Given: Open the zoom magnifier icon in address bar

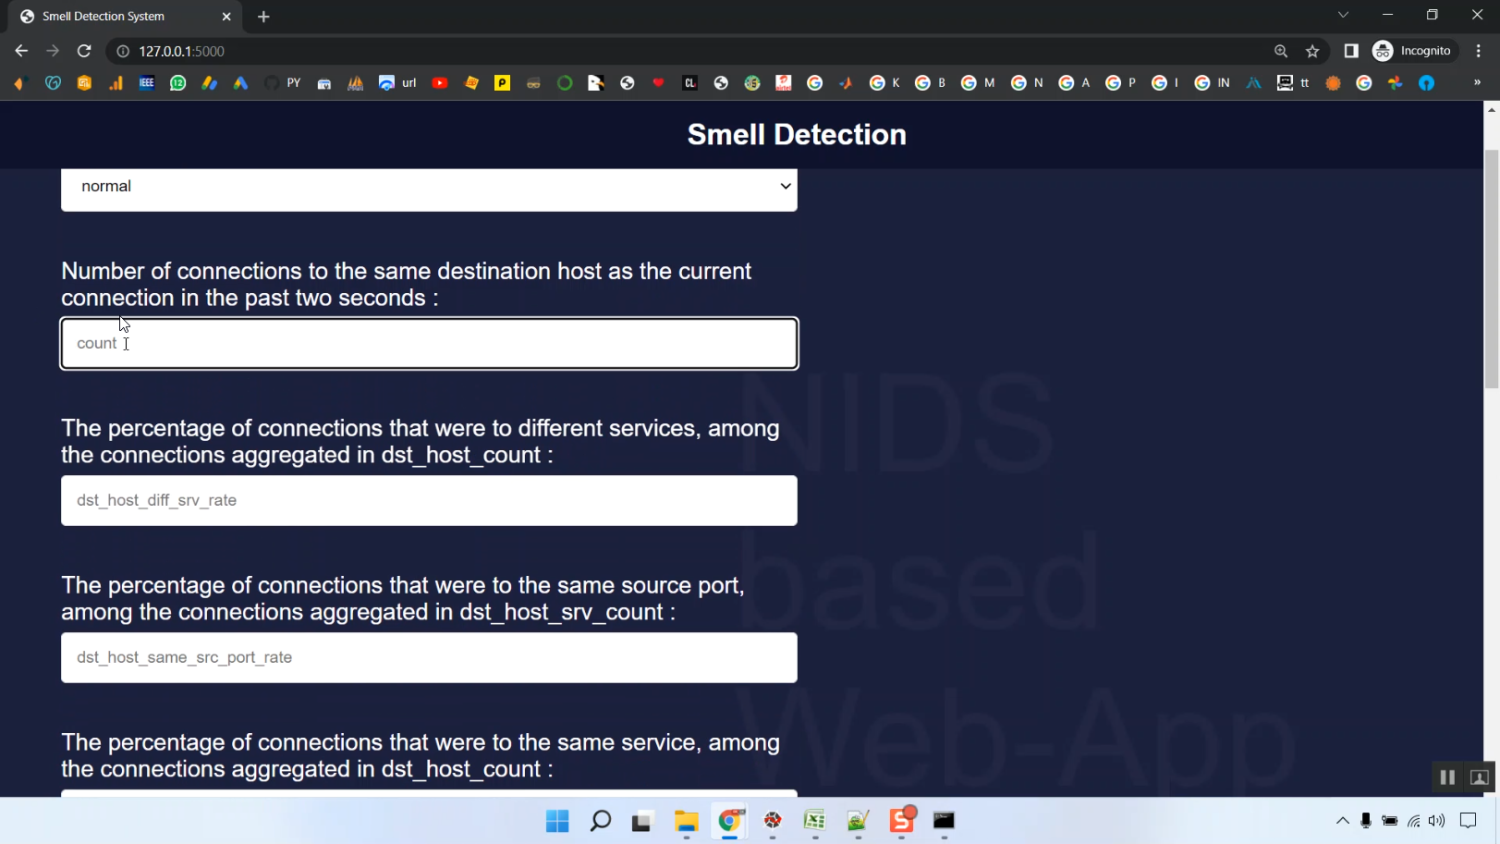Looking at the screenshot, I should tap(1281, 51).
